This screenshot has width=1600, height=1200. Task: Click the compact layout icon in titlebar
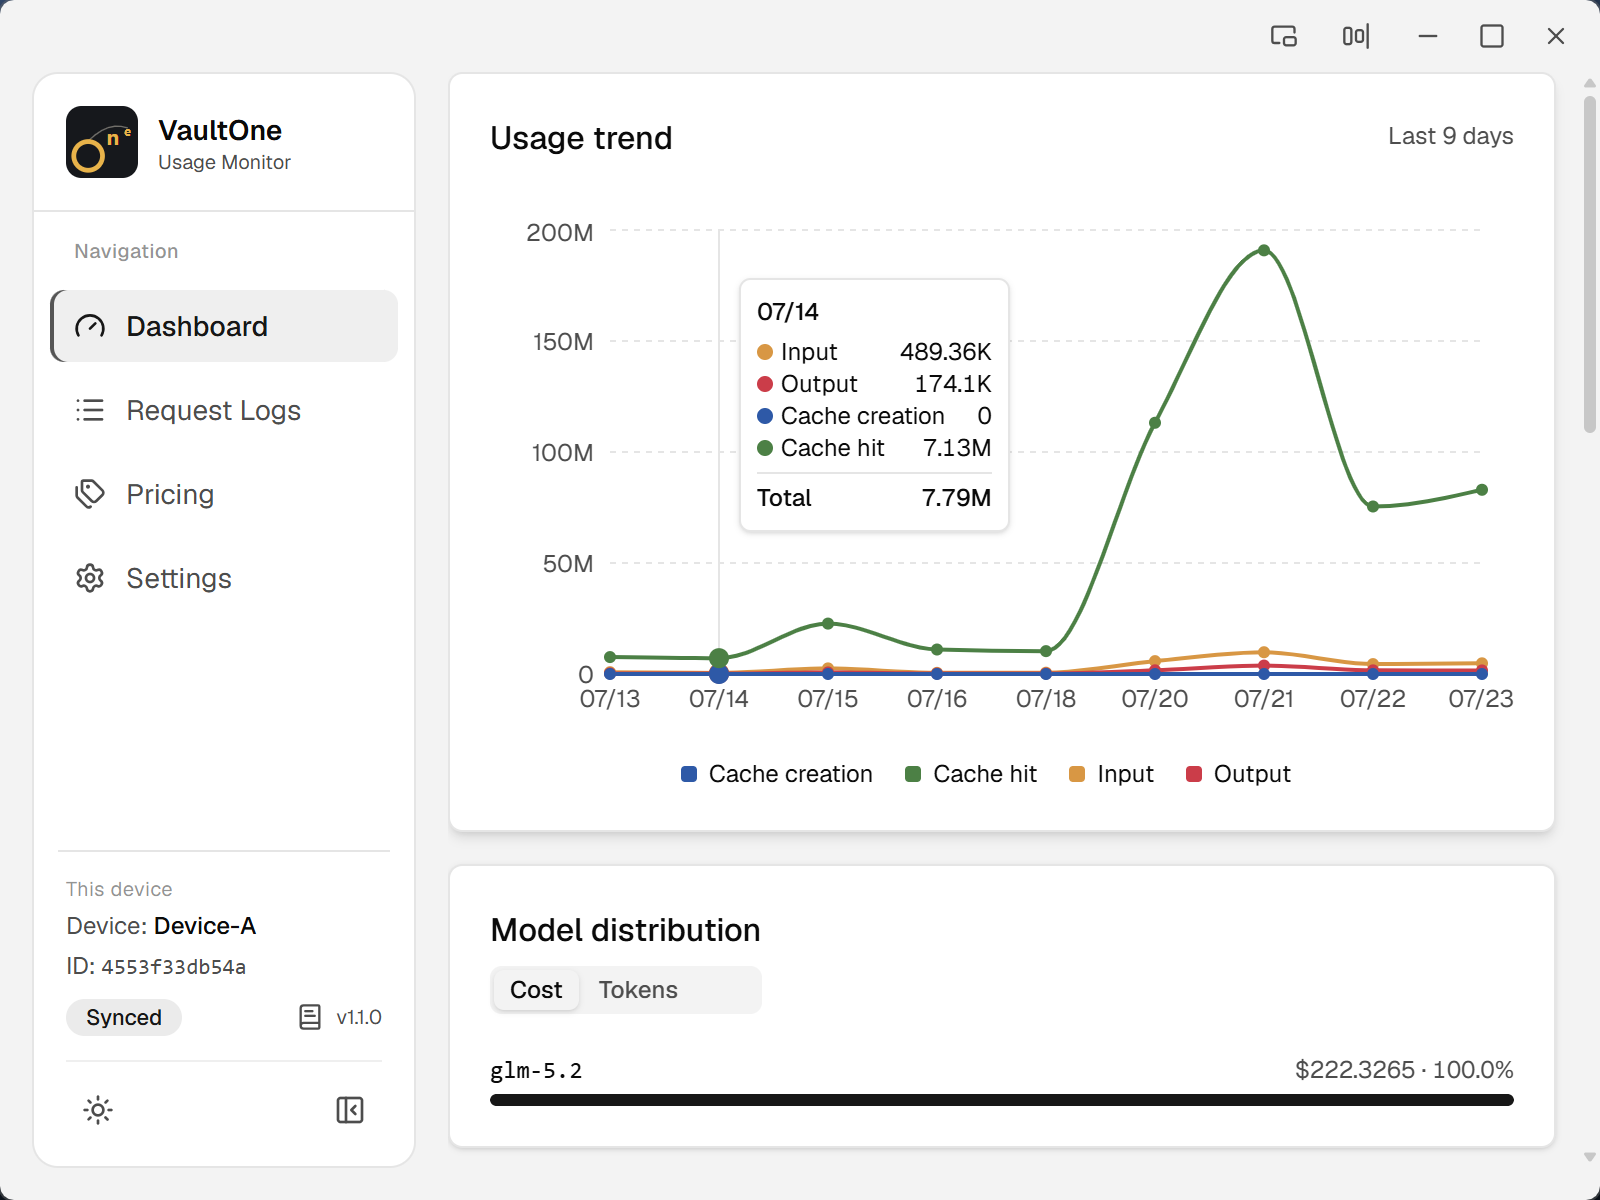click(x=1356, y=36)
